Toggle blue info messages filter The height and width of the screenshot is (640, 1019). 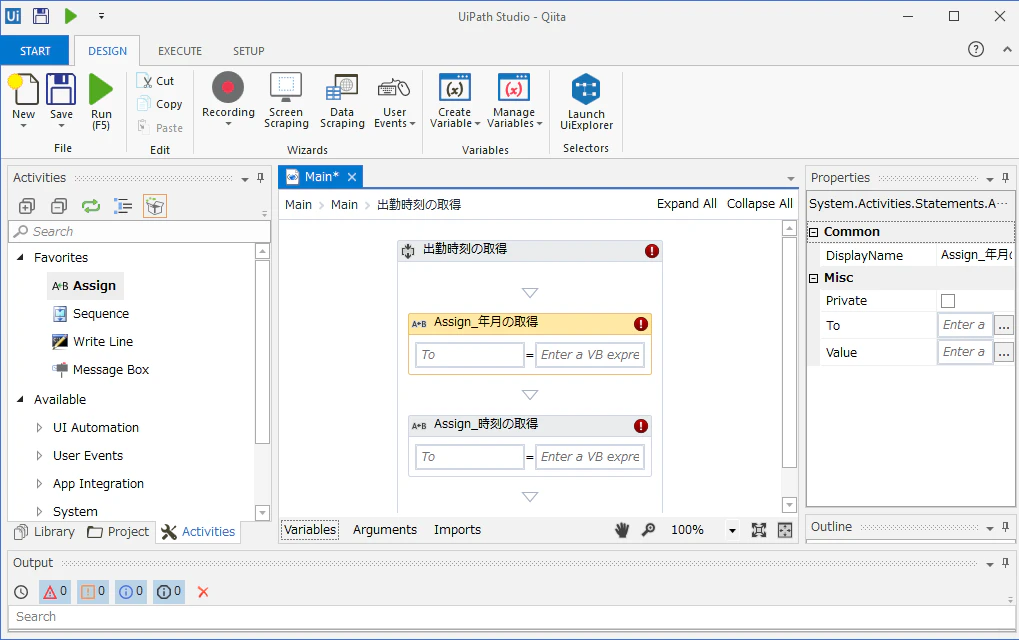pos(131,592)
